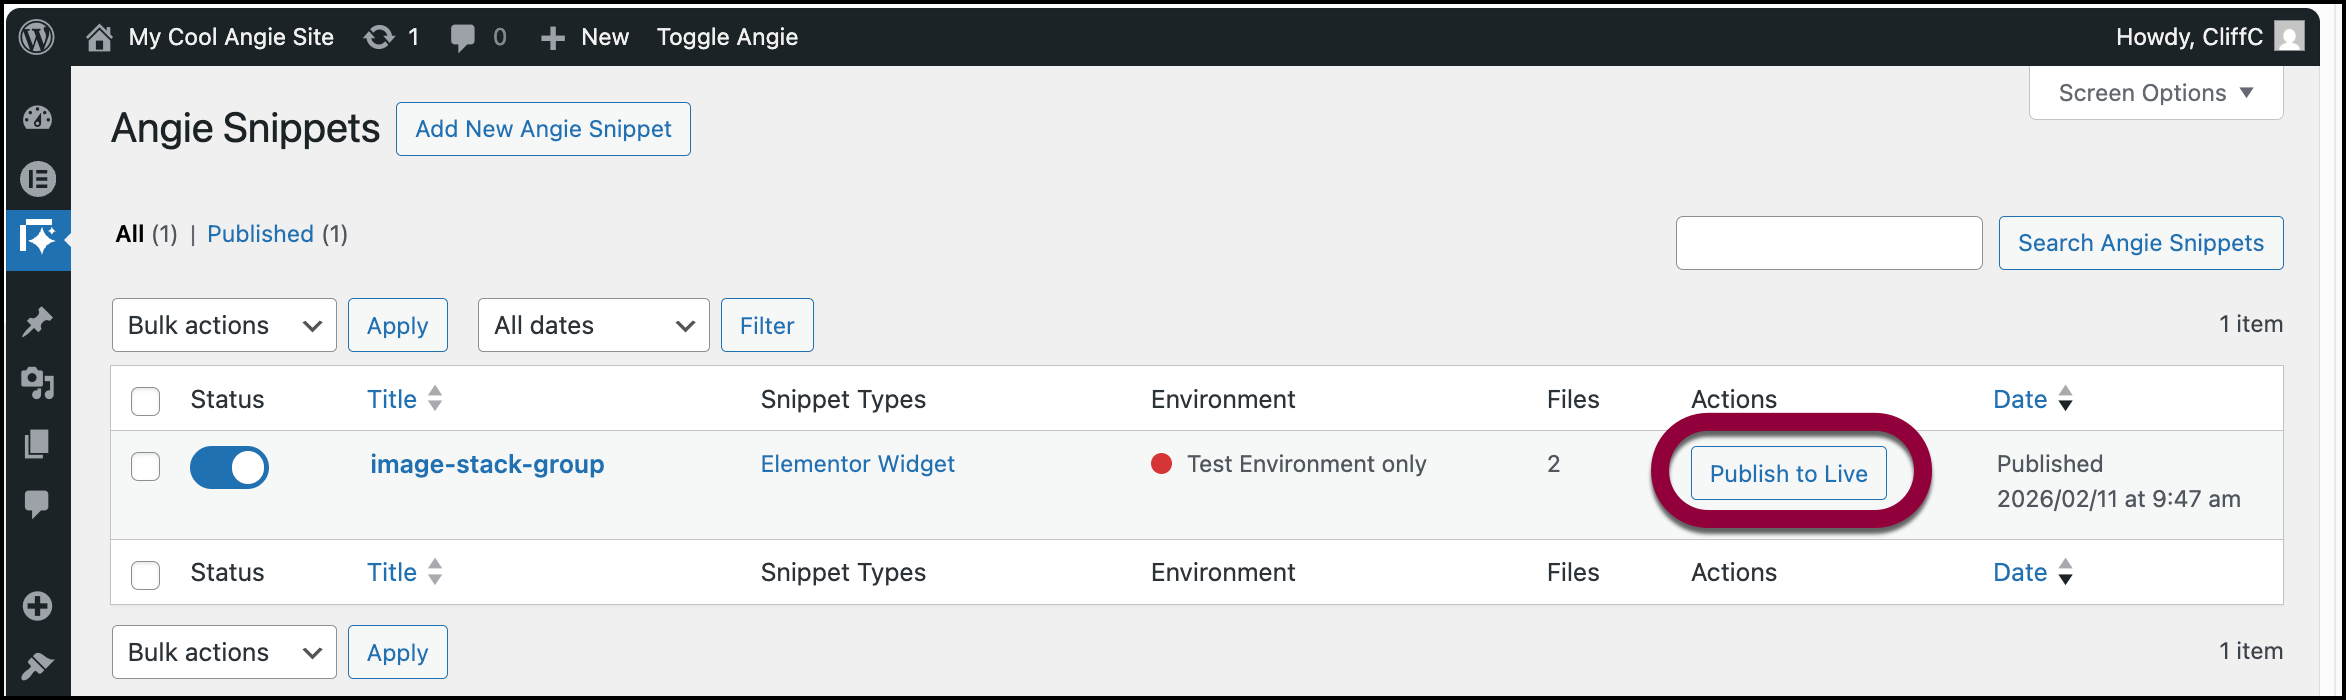Image resolution: width=2346 pixels, height=700 pixels.
Task: Select the Published filter tab
Action: pos(260,233)
